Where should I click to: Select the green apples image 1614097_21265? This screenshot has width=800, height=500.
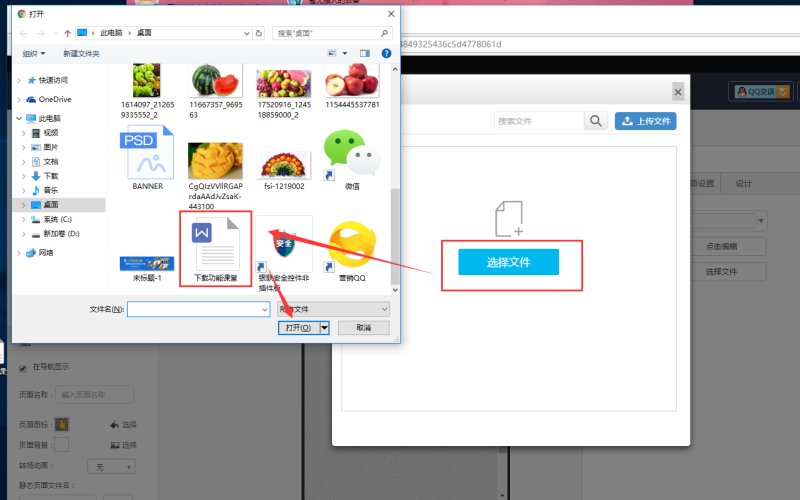coord(147,80)
